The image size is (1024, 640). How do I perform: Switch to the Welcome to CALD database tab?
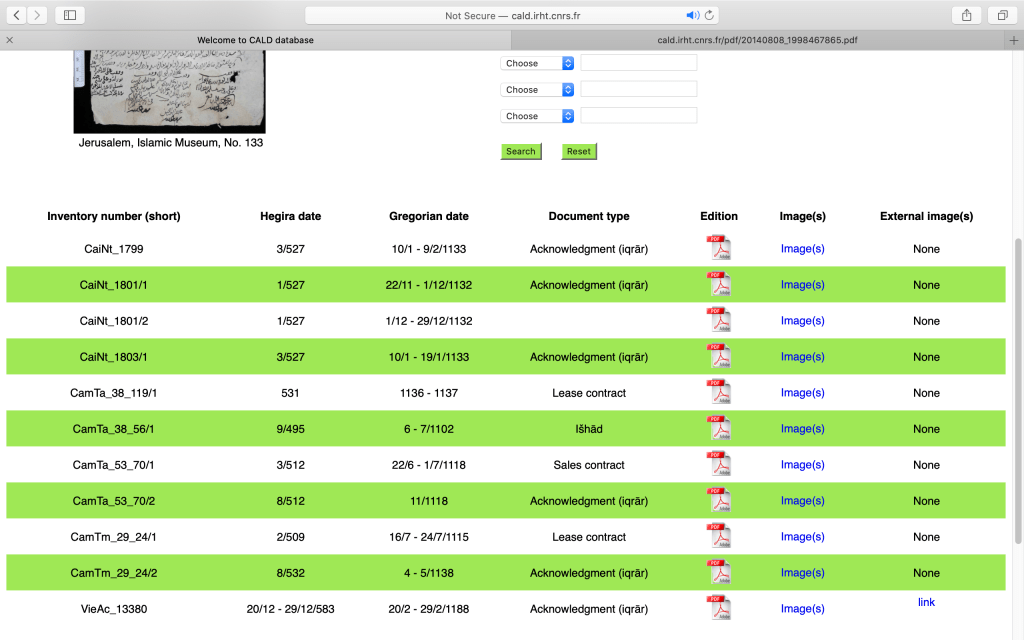tap(255, 40)
